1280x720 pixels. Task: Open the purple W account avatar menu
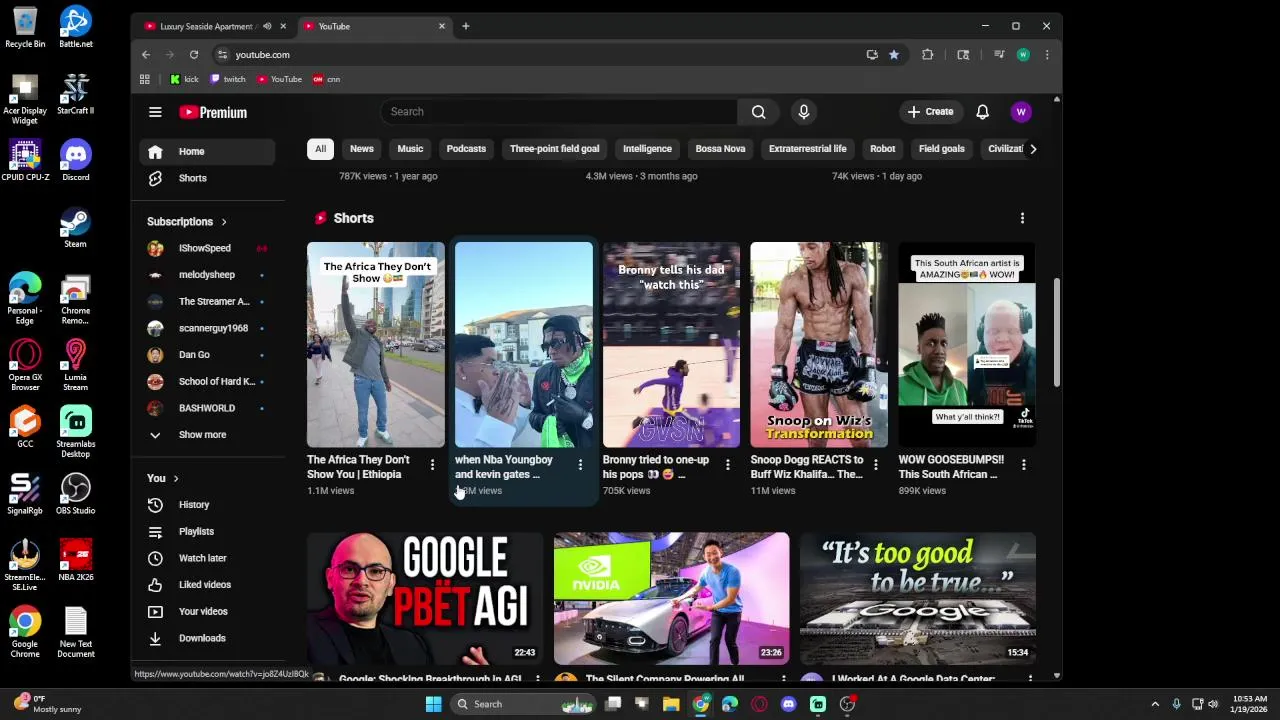[x=1021, y=112]
